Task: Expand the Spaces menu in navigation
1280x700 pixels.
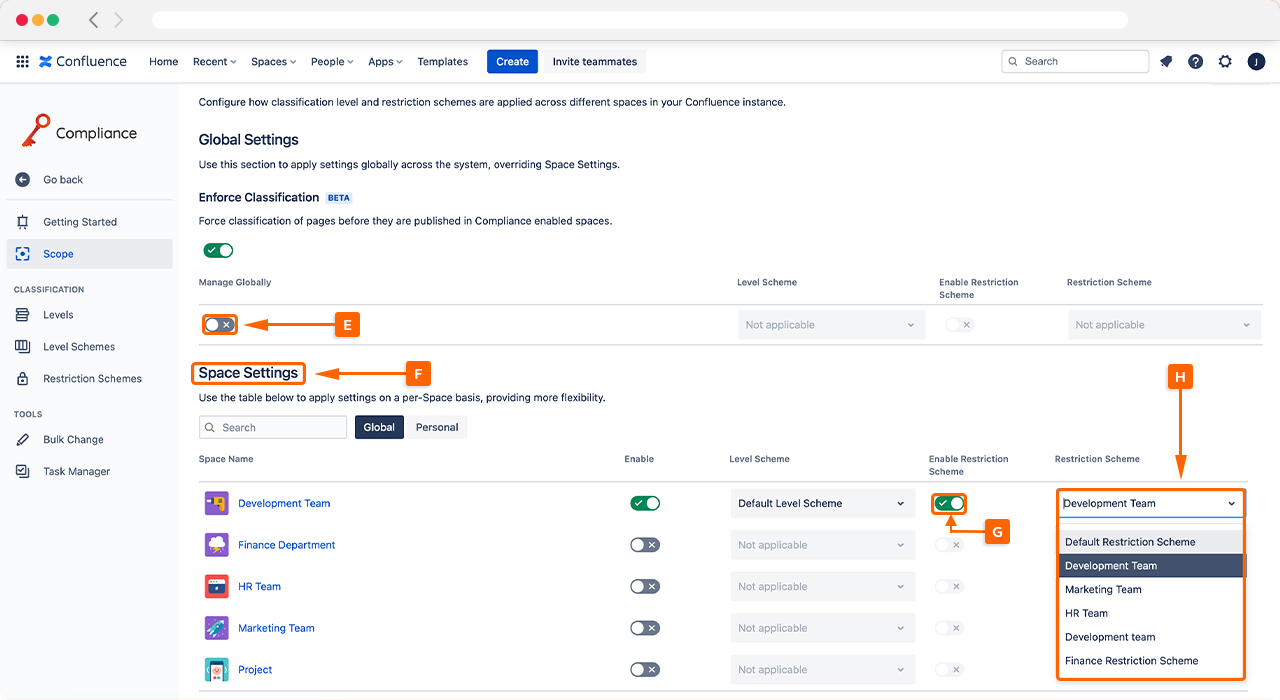Action: point(273,62)
